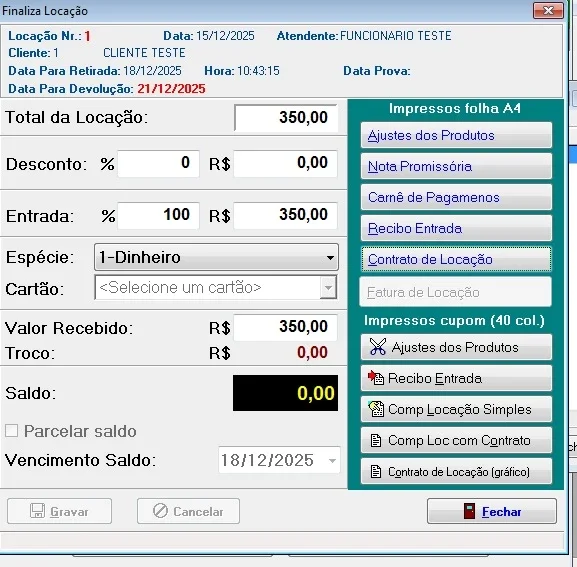Image resolution: width=577 pixels, height=567 pixels.
Task: Open A4 Ajustes dos Produtos printout
Action: click(456, 135)
